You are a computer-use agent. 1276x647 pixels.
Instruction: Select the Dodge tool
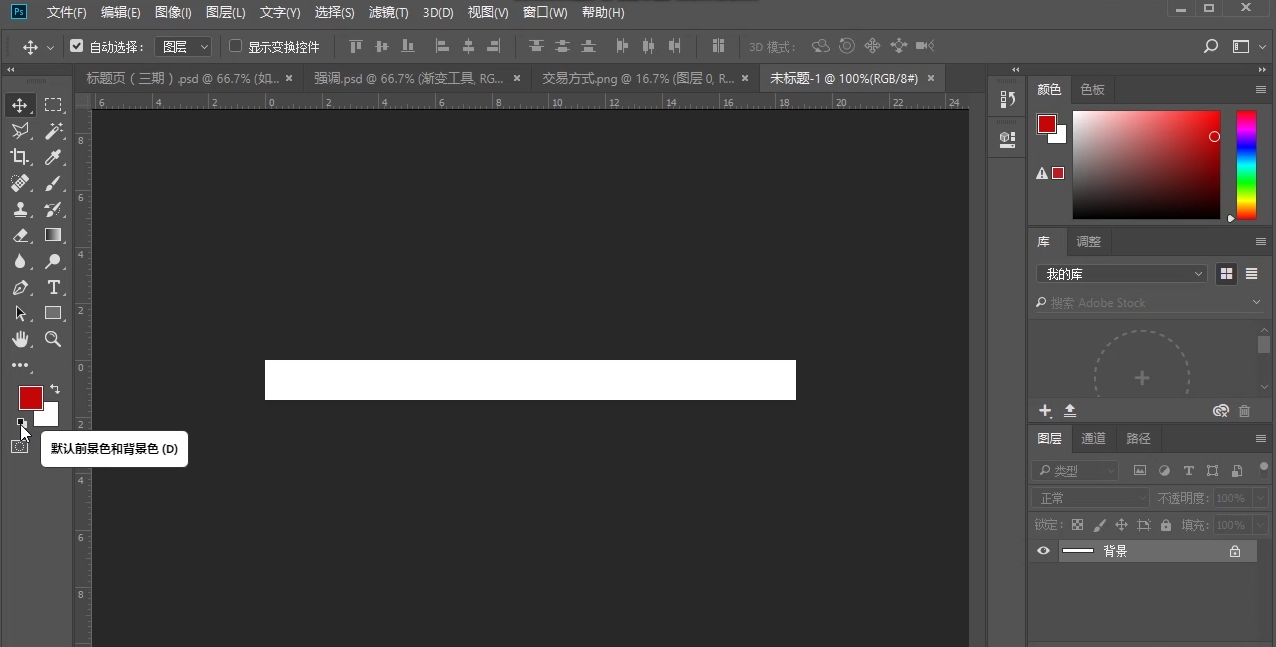click(53, 261)
